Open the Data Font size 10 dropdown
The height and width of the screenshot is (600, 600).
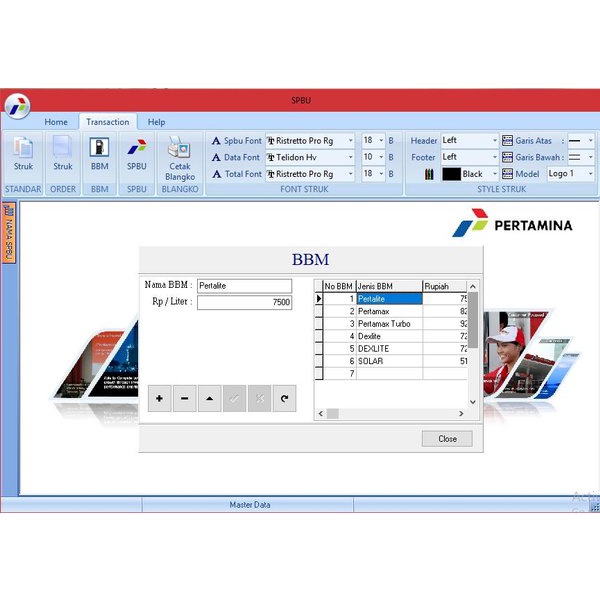point(381,157)
